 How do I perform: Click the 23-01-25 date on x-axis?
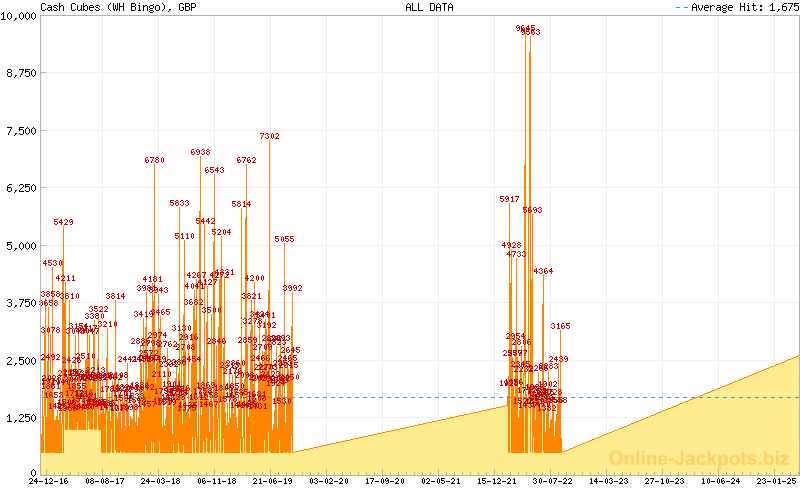point(778,481)
